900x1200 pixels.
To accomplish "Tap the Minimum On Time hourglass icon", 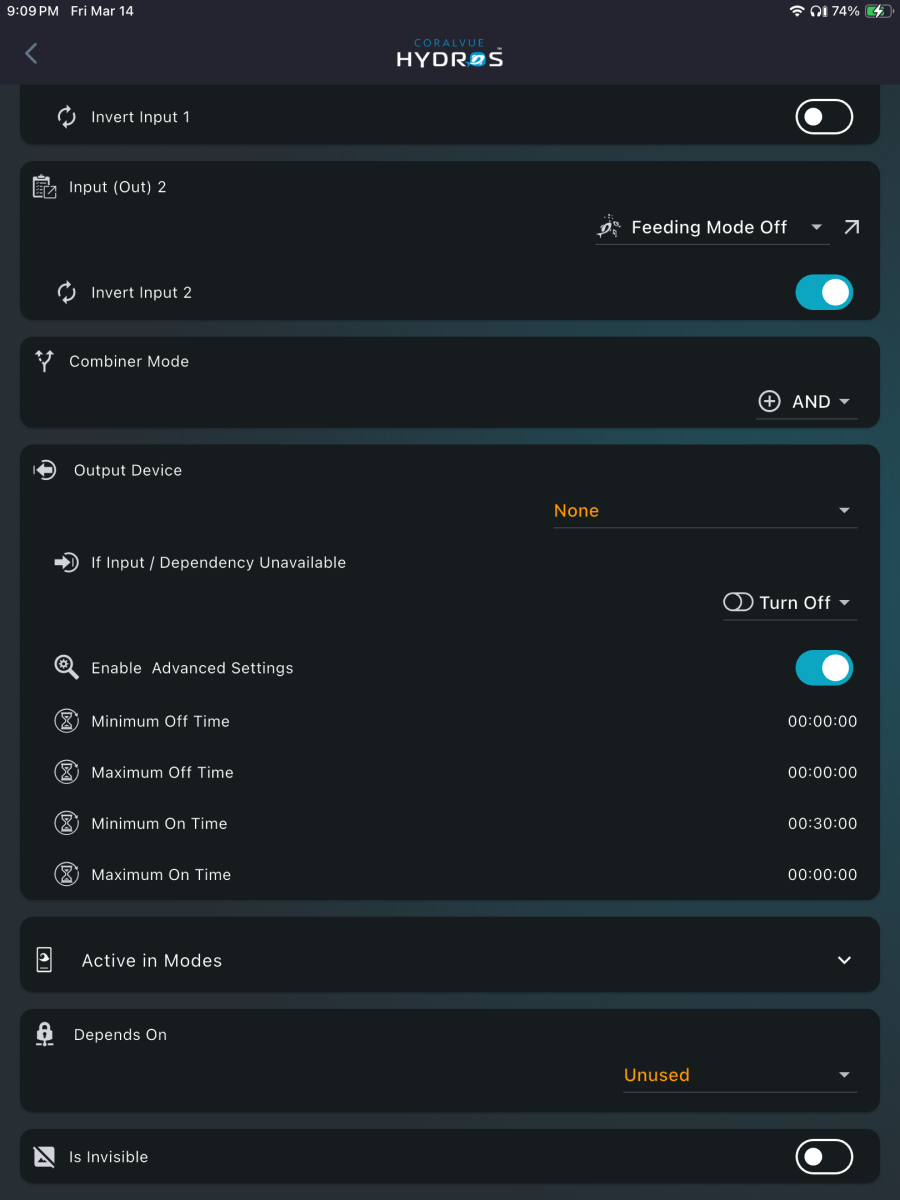I will [x=66, y=823].
